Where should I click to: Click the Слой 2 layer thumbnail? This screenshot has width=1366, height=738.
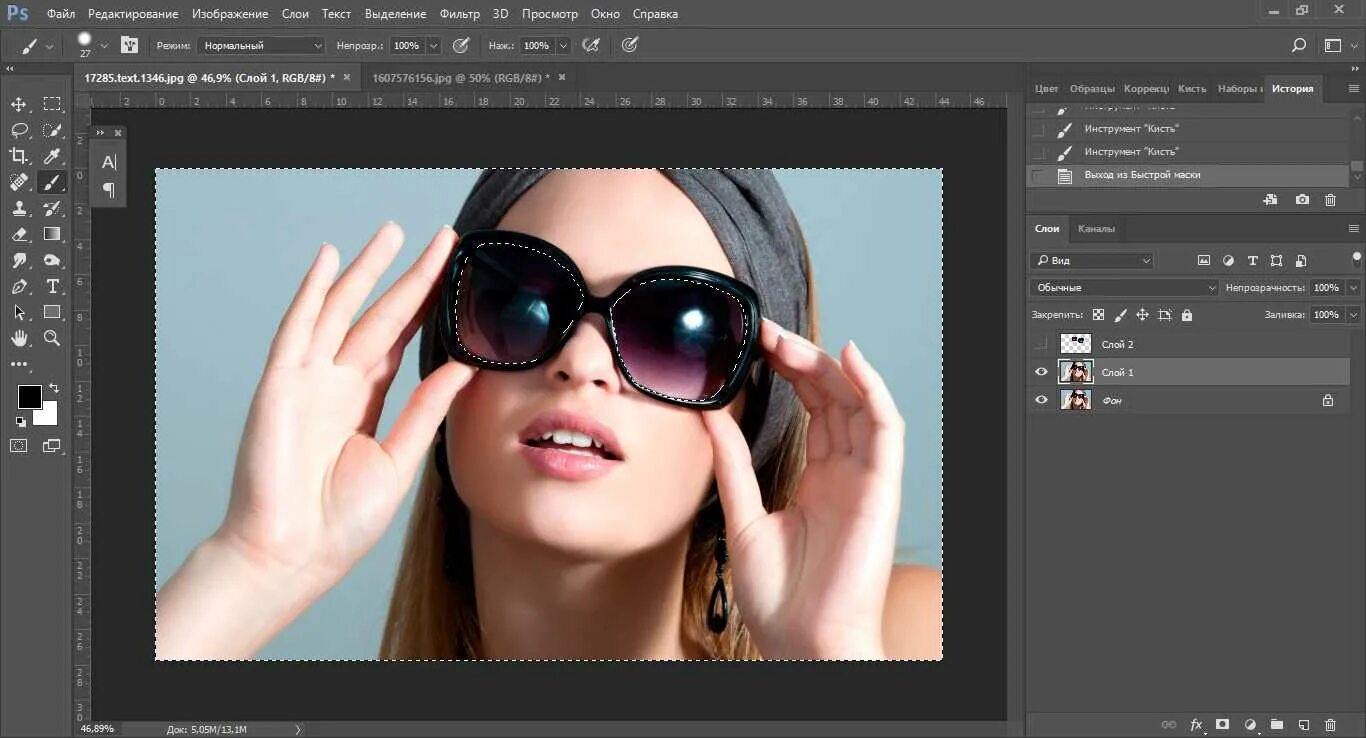click(x=1076, y=344)
